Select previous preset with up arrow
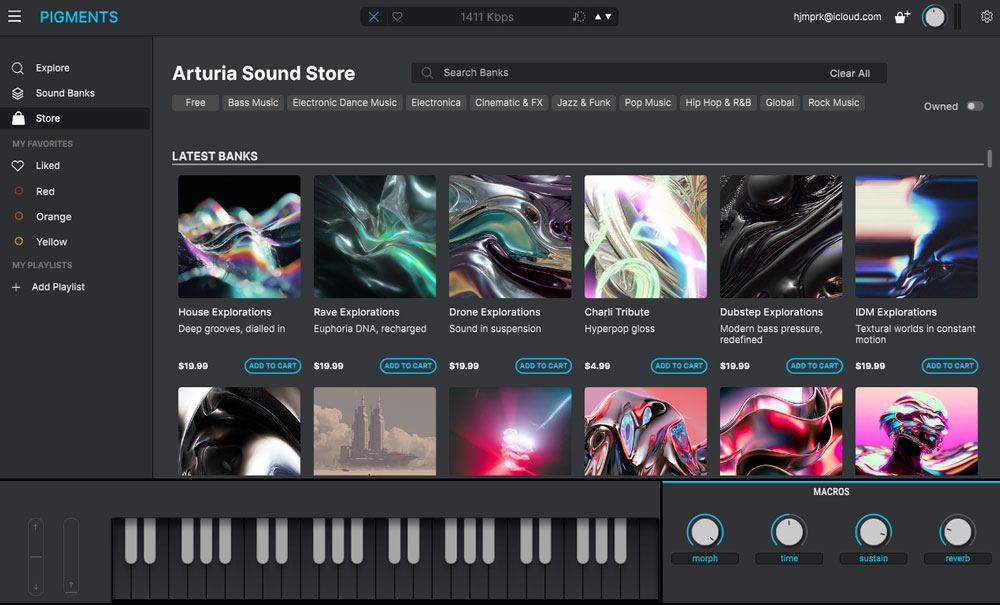 pyautogui.click(x=598, y=17)
